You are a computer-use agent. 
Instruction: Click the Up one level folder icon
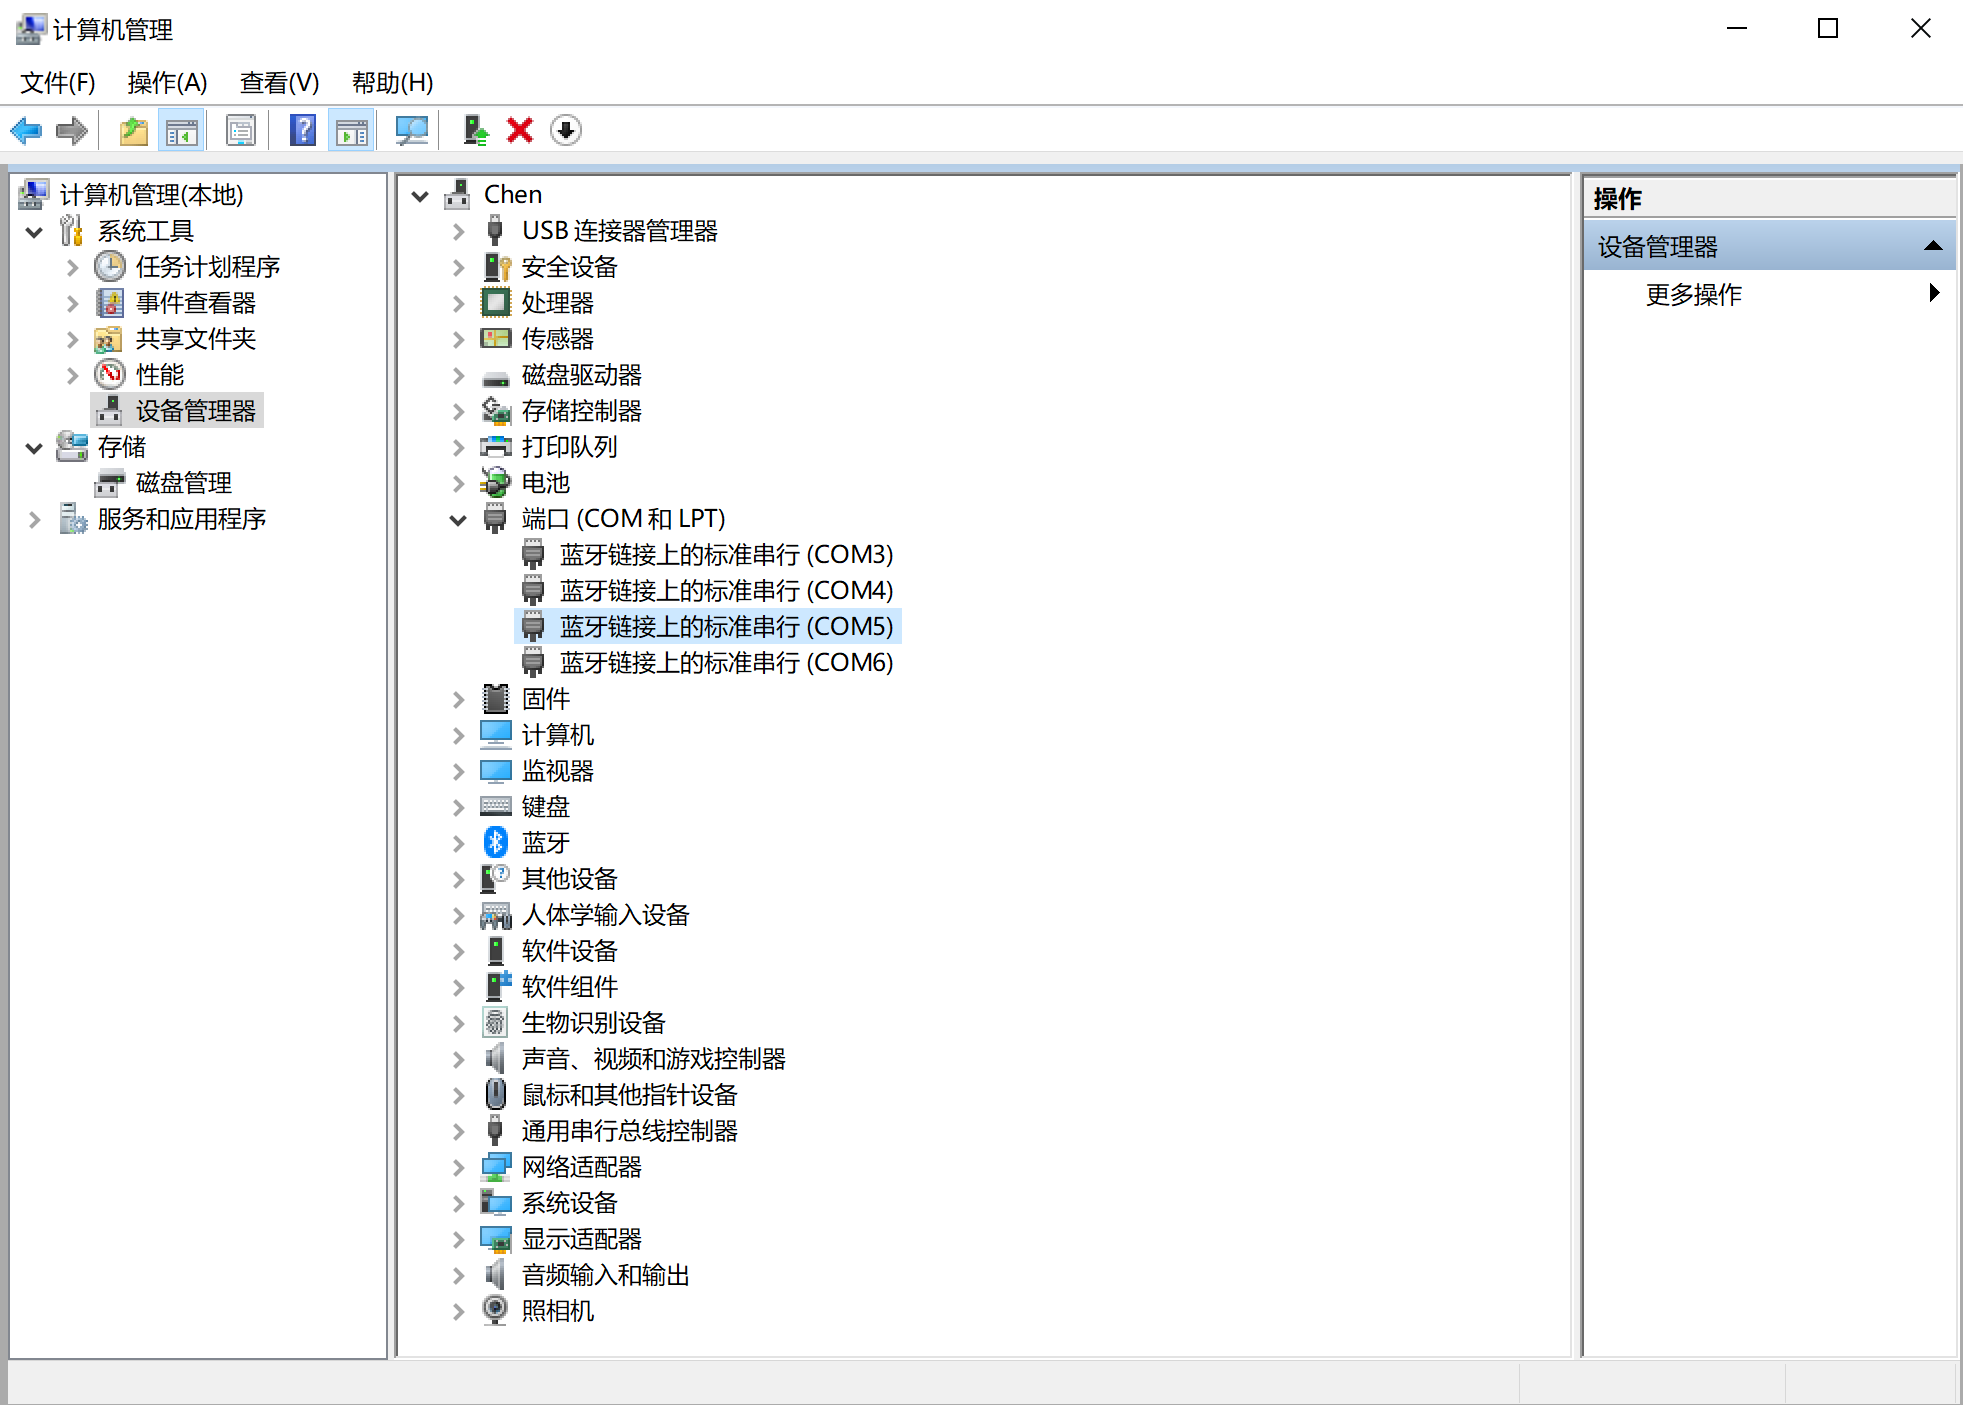pos(133,131)
